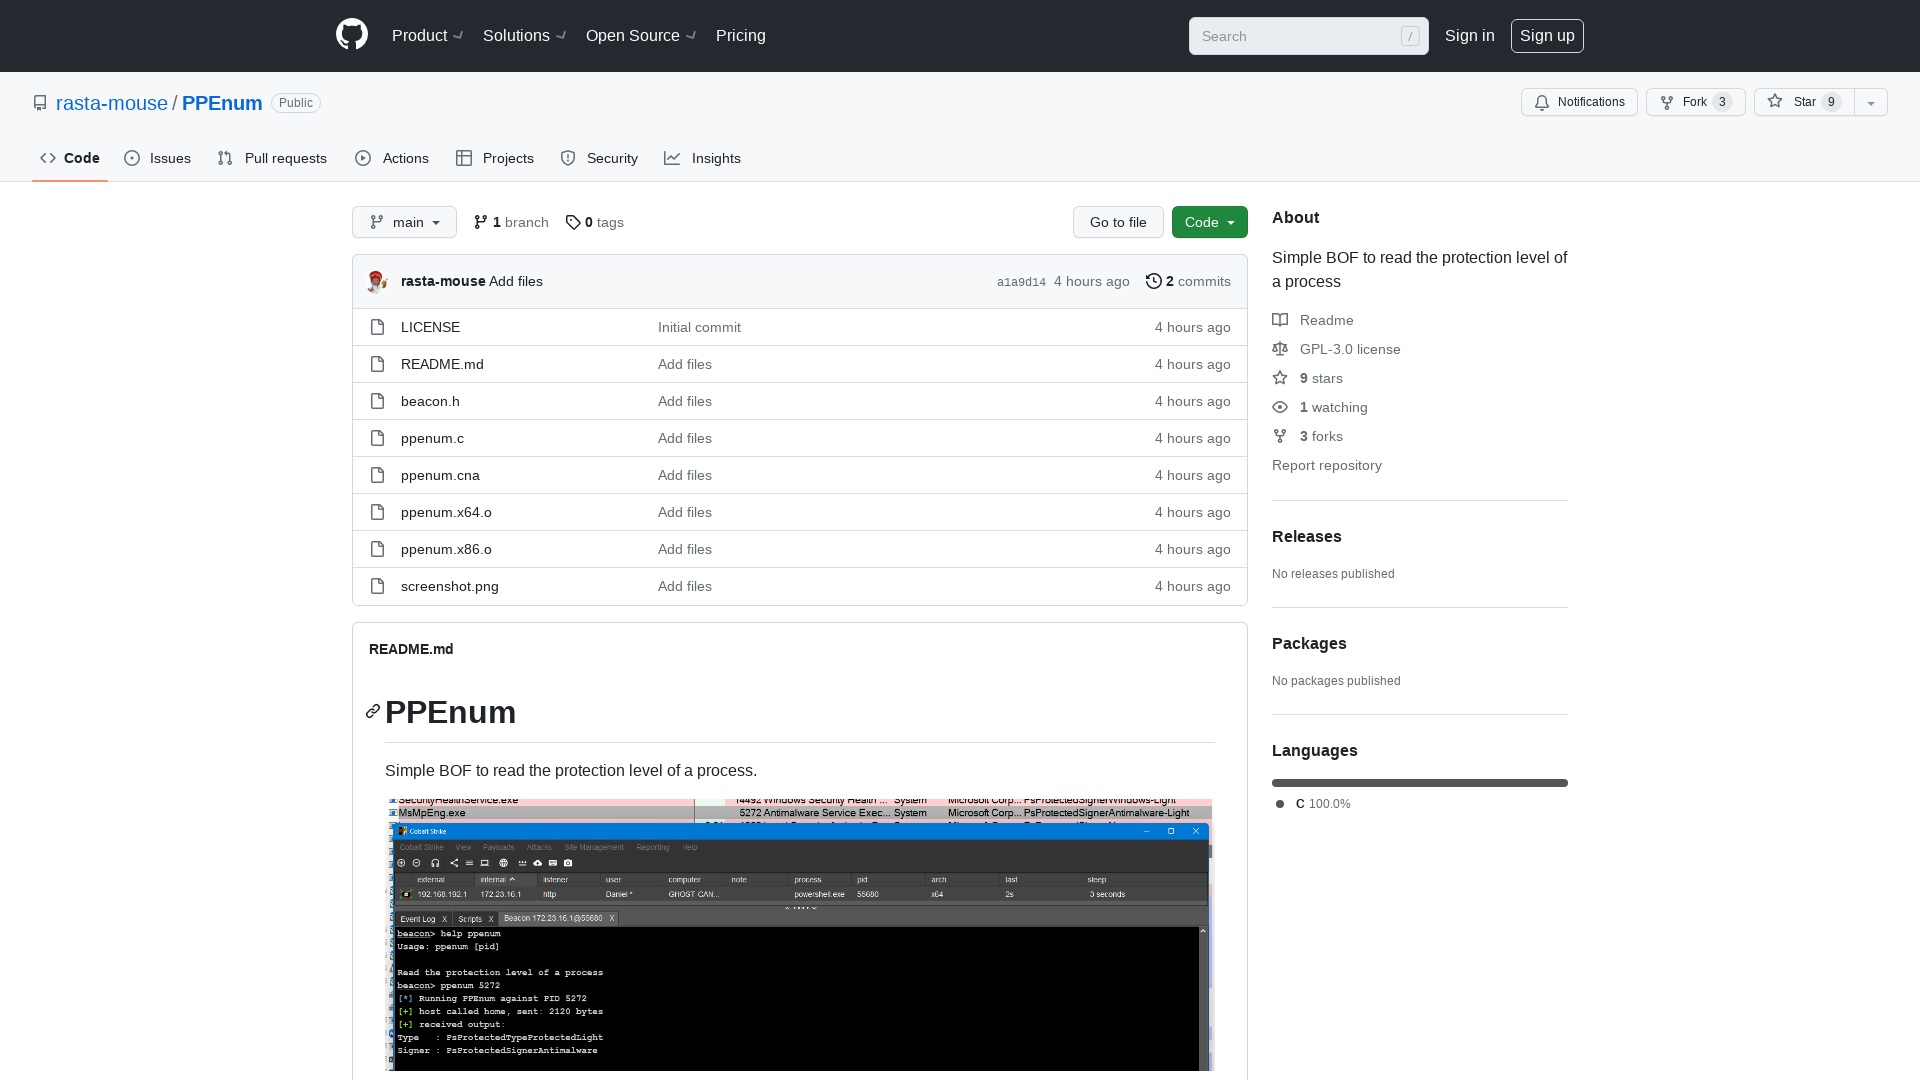Click the Security shield icon

567,158
